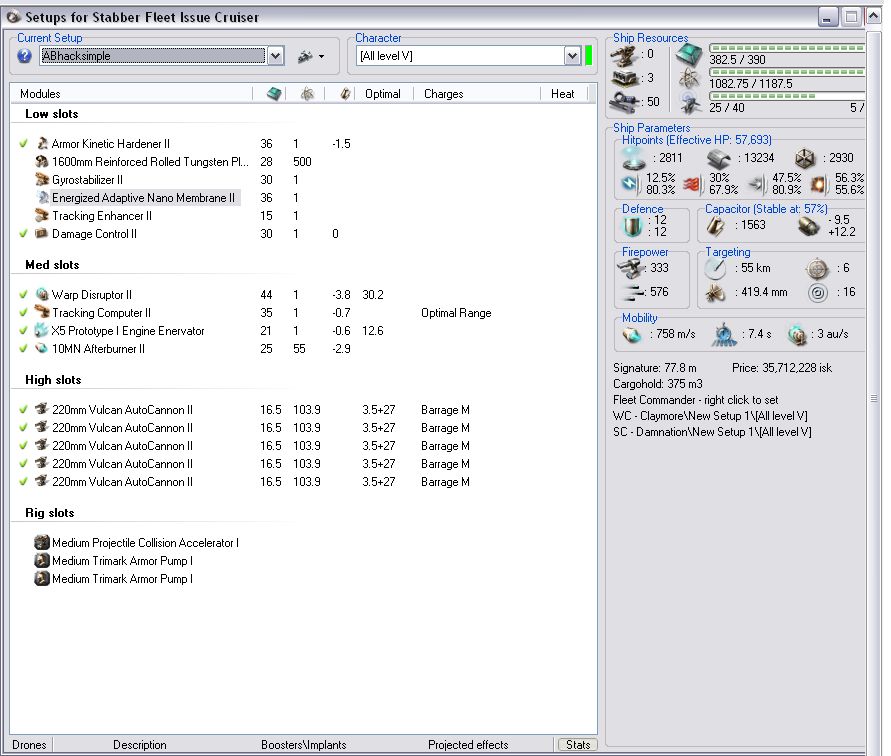Click the capacitor usage column header icon

click(x=345, y=94)
